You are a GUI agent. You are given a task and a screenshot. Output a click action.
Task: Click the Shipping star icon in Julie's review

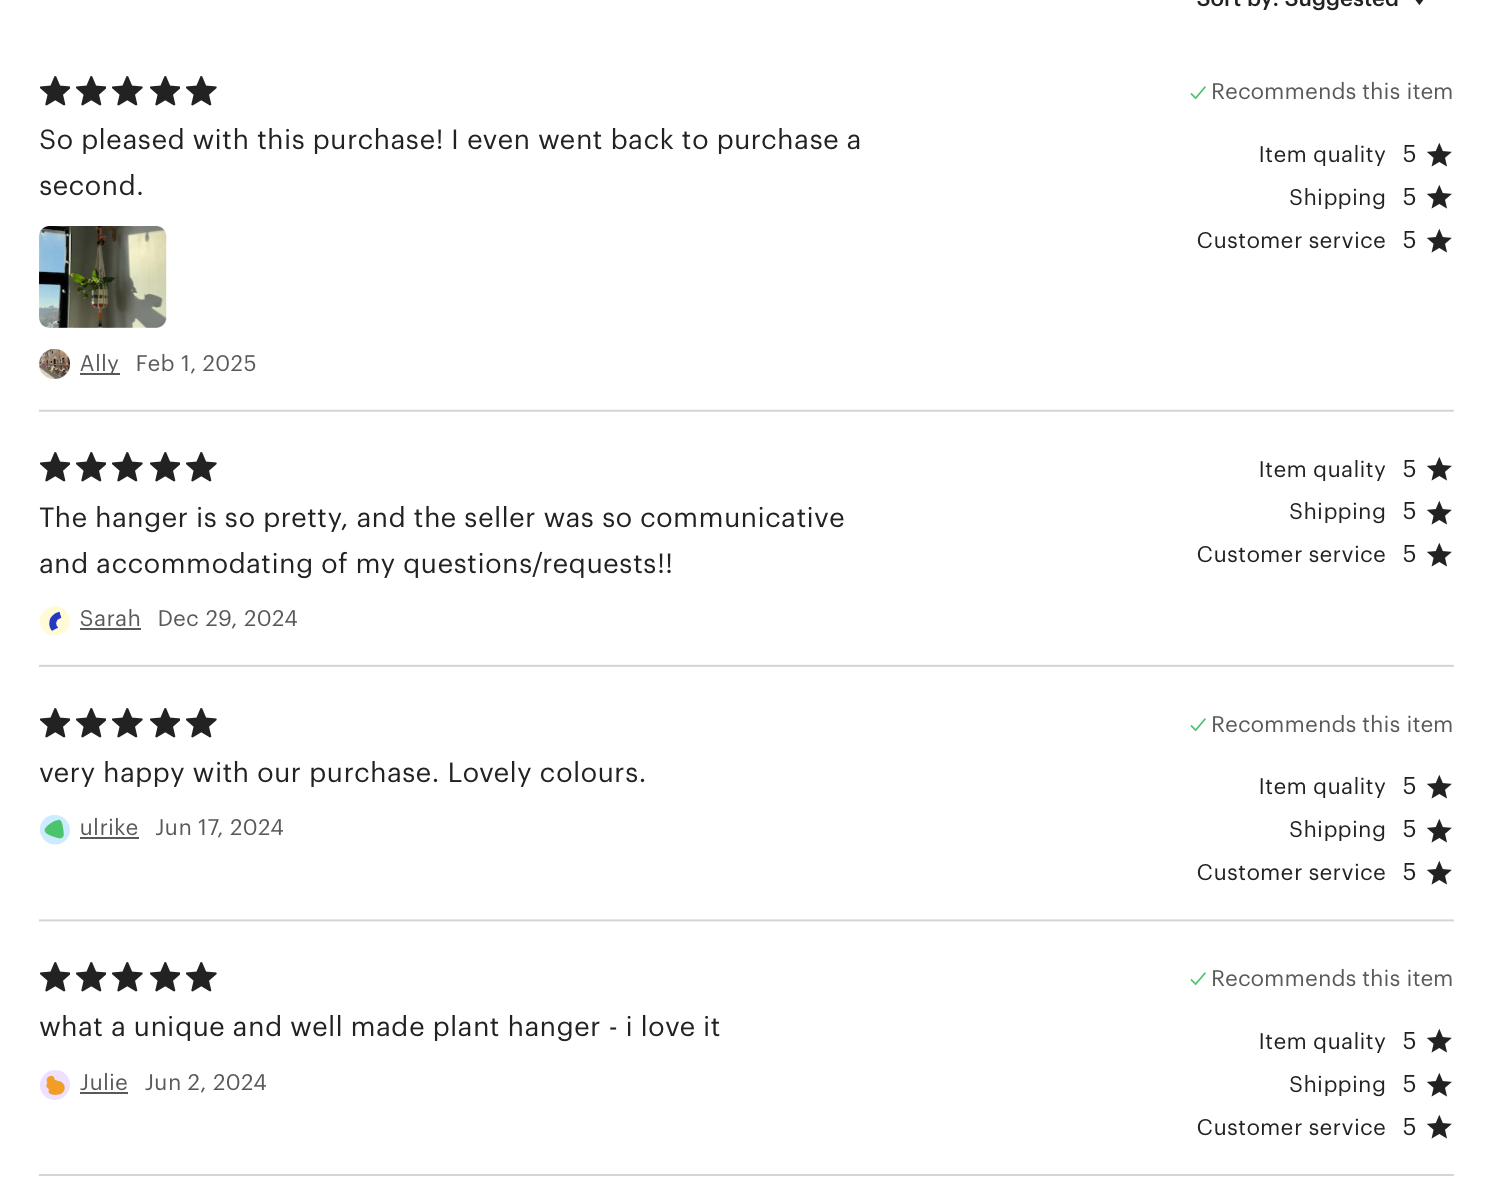click(x=1440, y=1085)
